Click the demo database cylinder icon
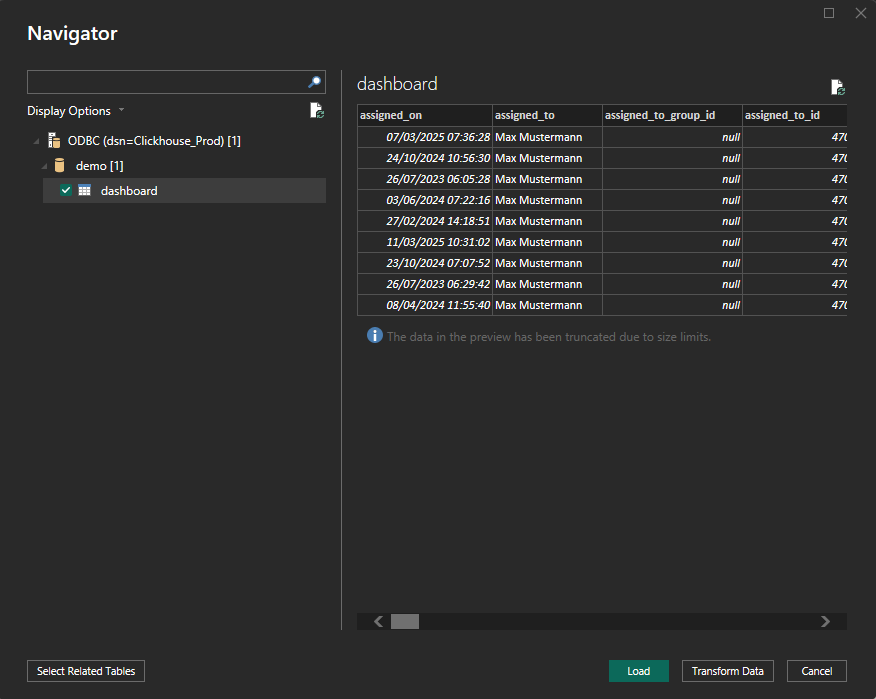 coord(59,165)
